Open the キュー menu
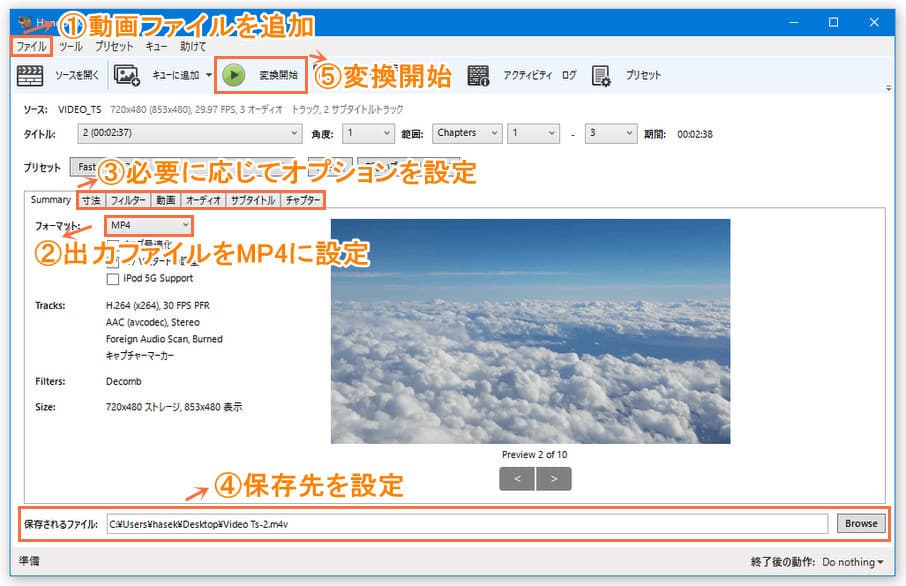Viewport: 906px width, 586px height. pyautogui.click(x=156, y=46)
